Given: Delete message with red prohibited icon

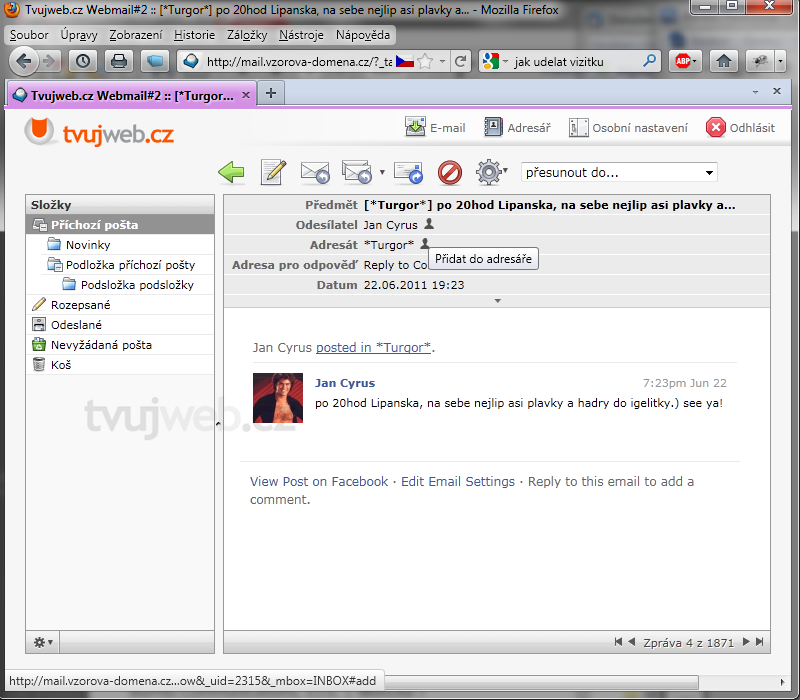Looking at the screenshot, I should coord(450,172).
